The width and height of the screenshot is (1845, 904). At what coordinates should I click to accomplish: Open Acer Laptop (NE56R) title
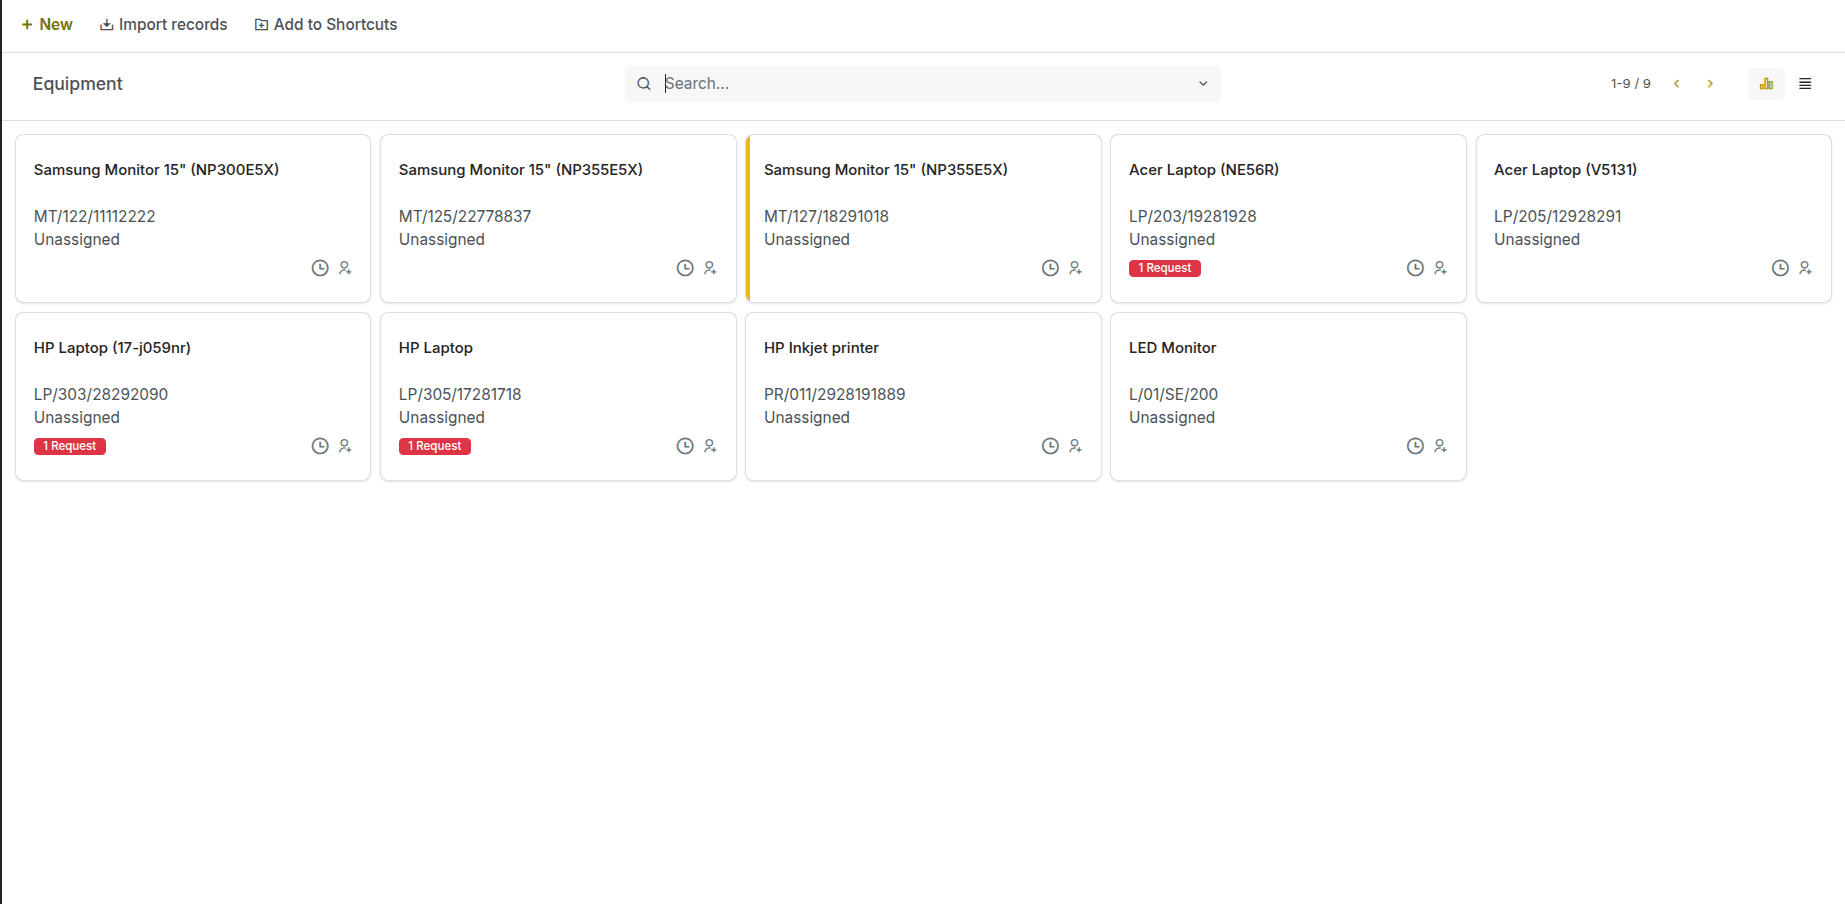coord(1204,170)
